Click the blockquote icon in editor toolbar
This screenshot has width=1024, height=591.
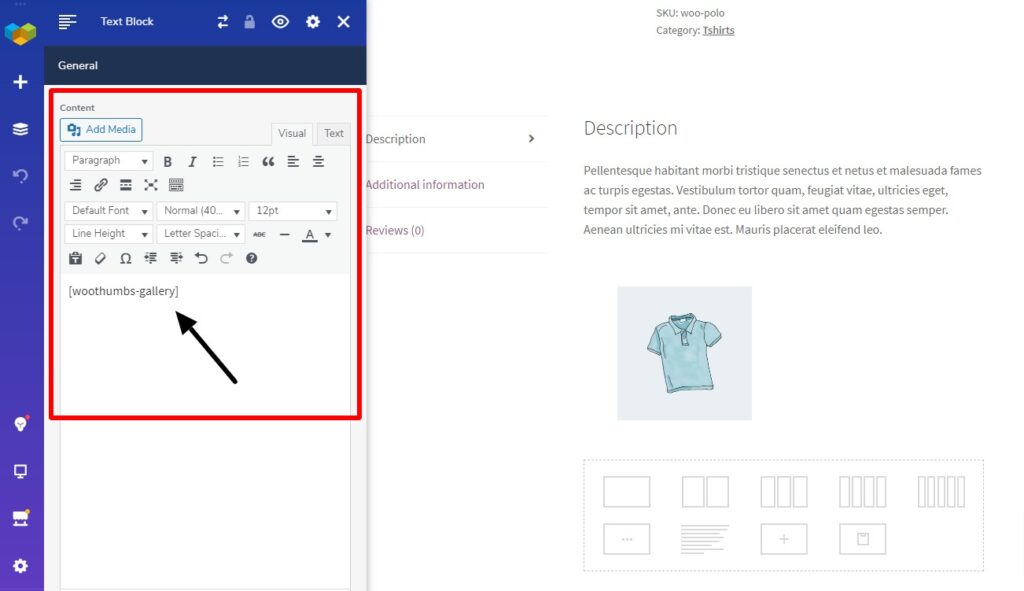[268, 161]
